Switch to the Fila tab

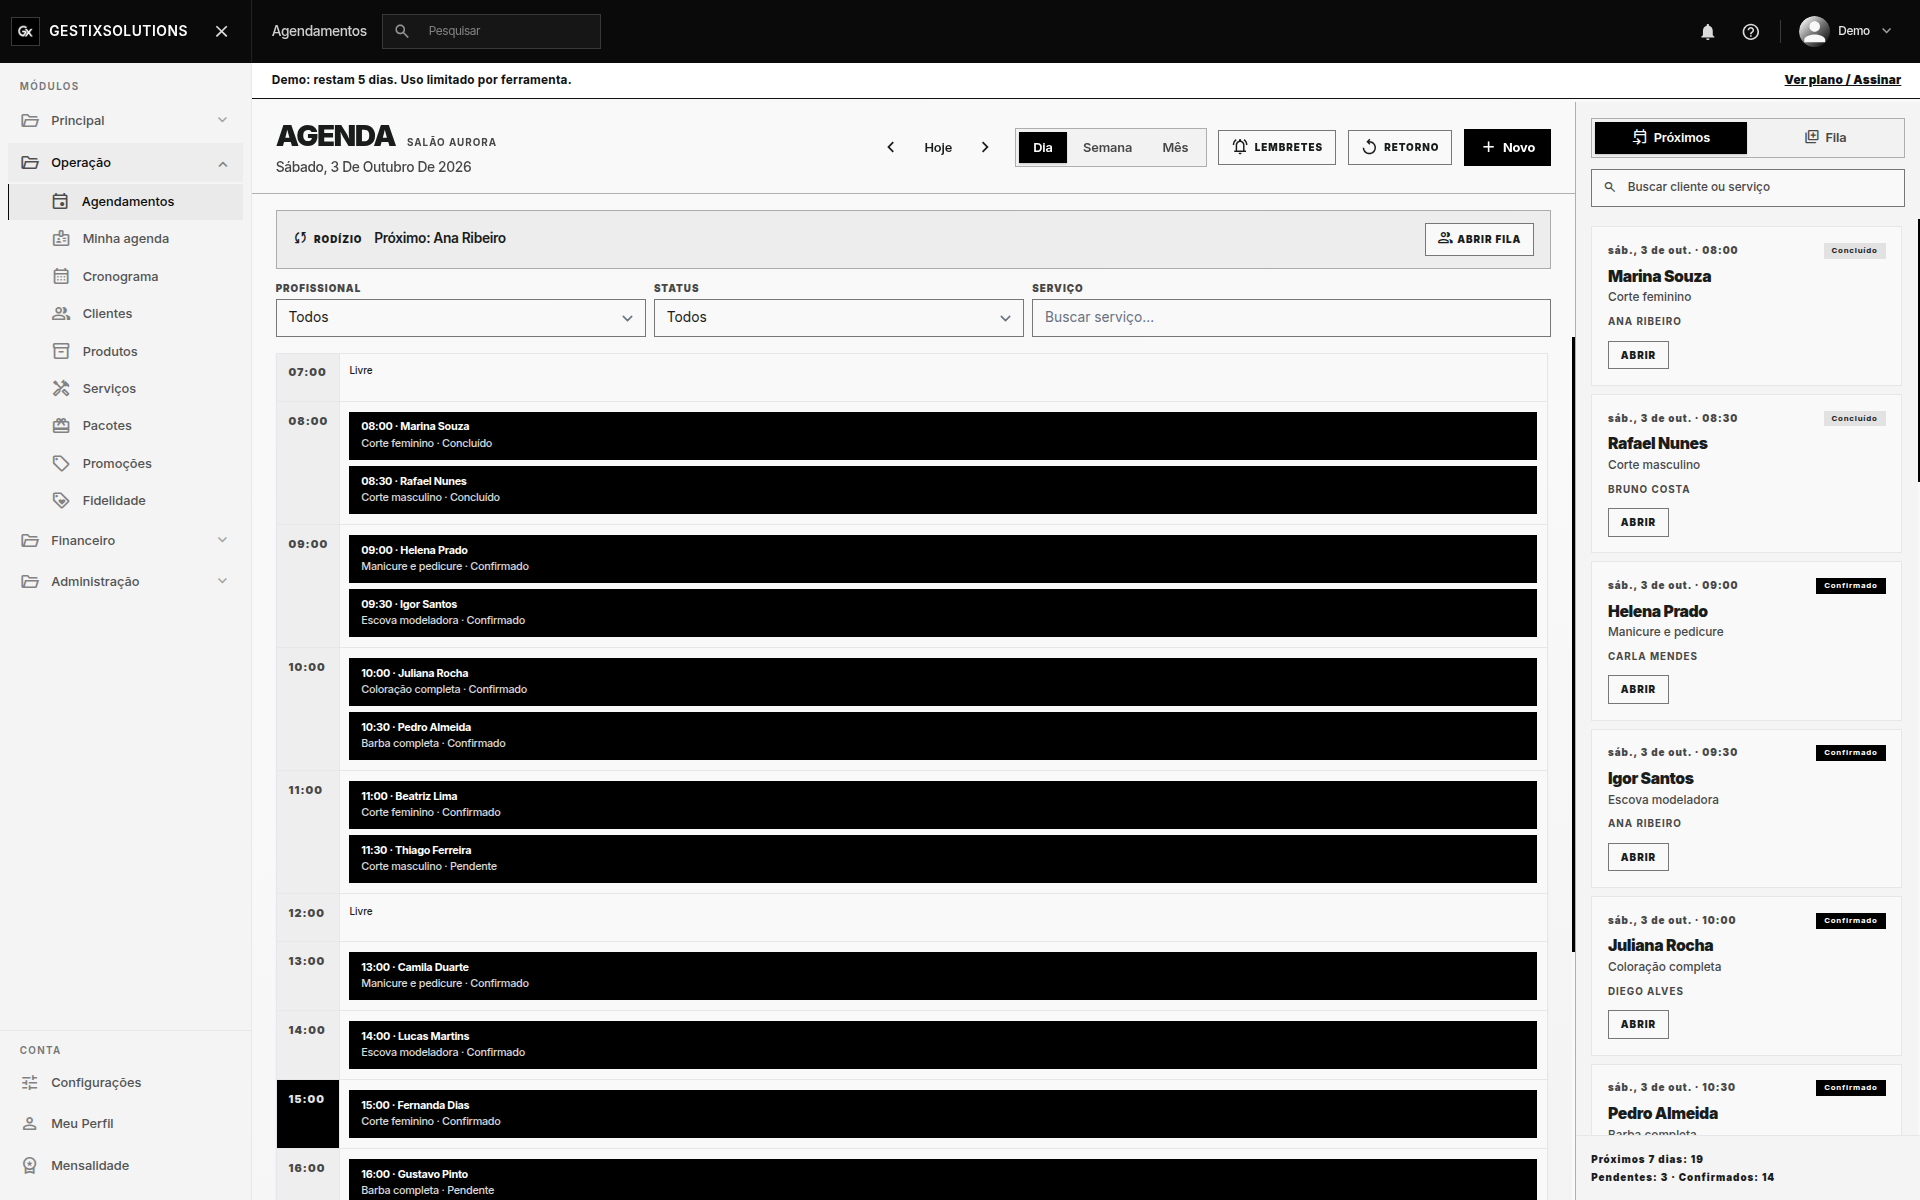point(1825,138)
